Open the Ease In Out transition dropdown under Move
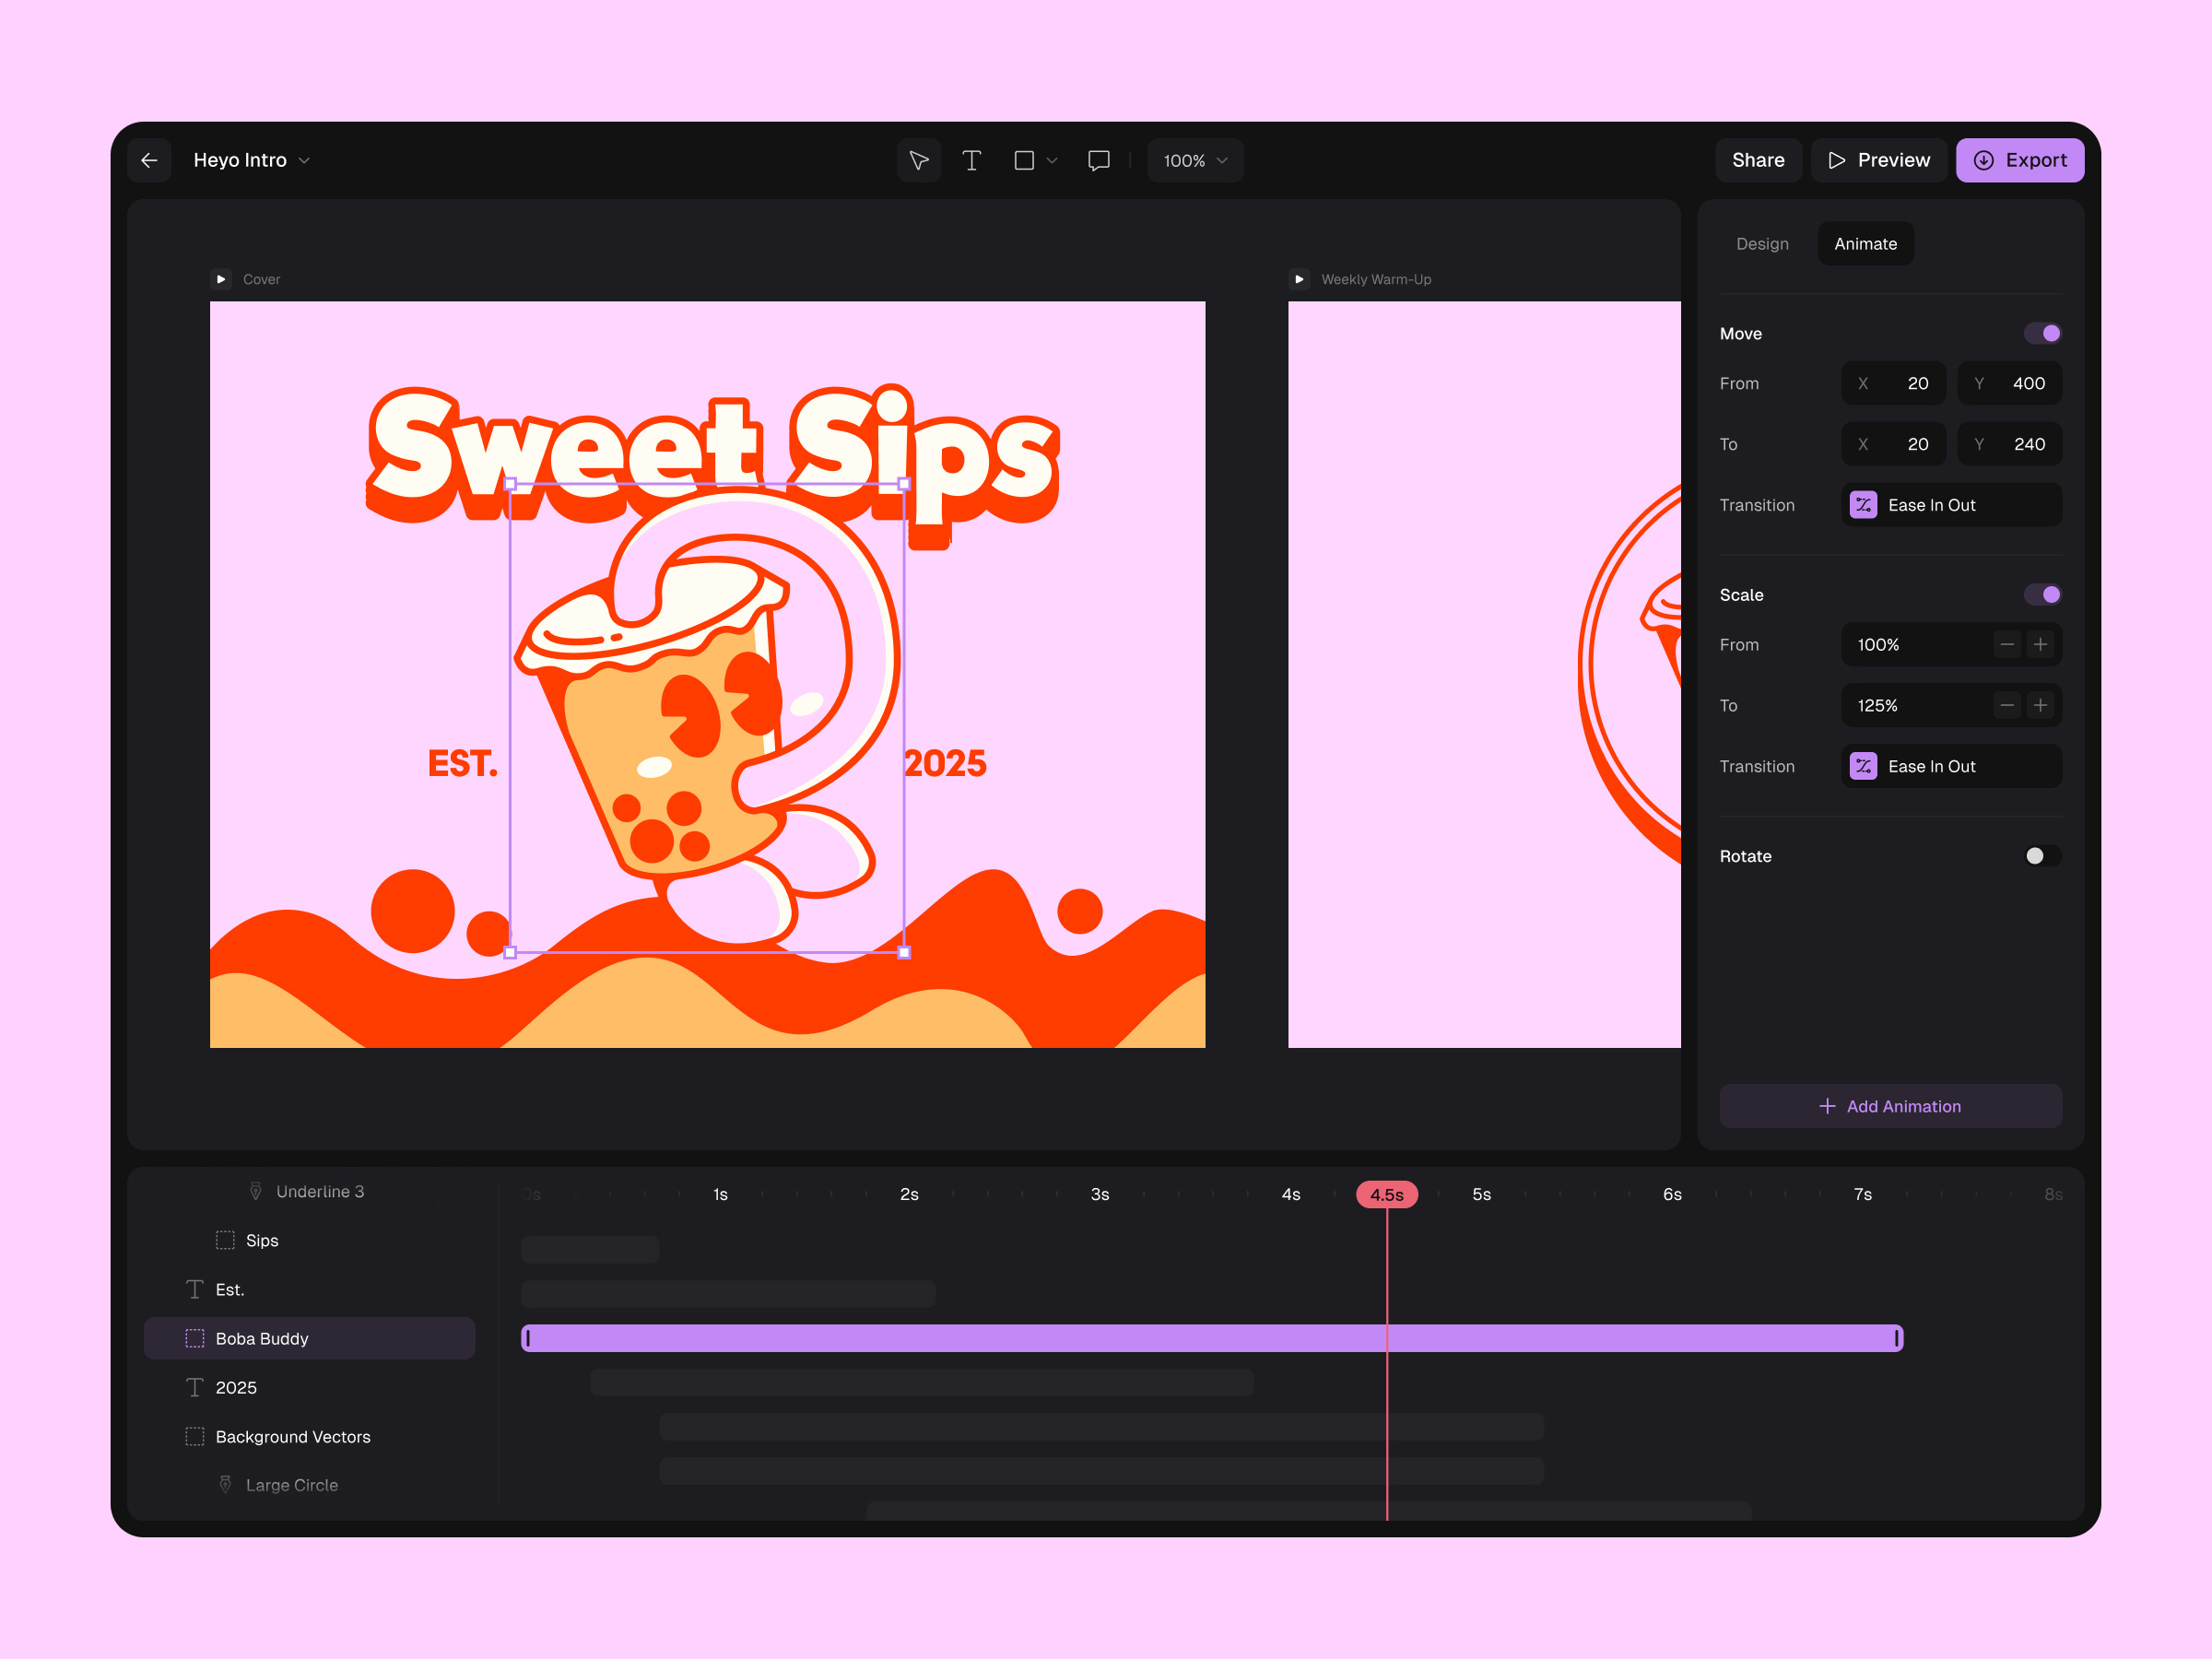 pyautogui.click(x=1950, y=505)
